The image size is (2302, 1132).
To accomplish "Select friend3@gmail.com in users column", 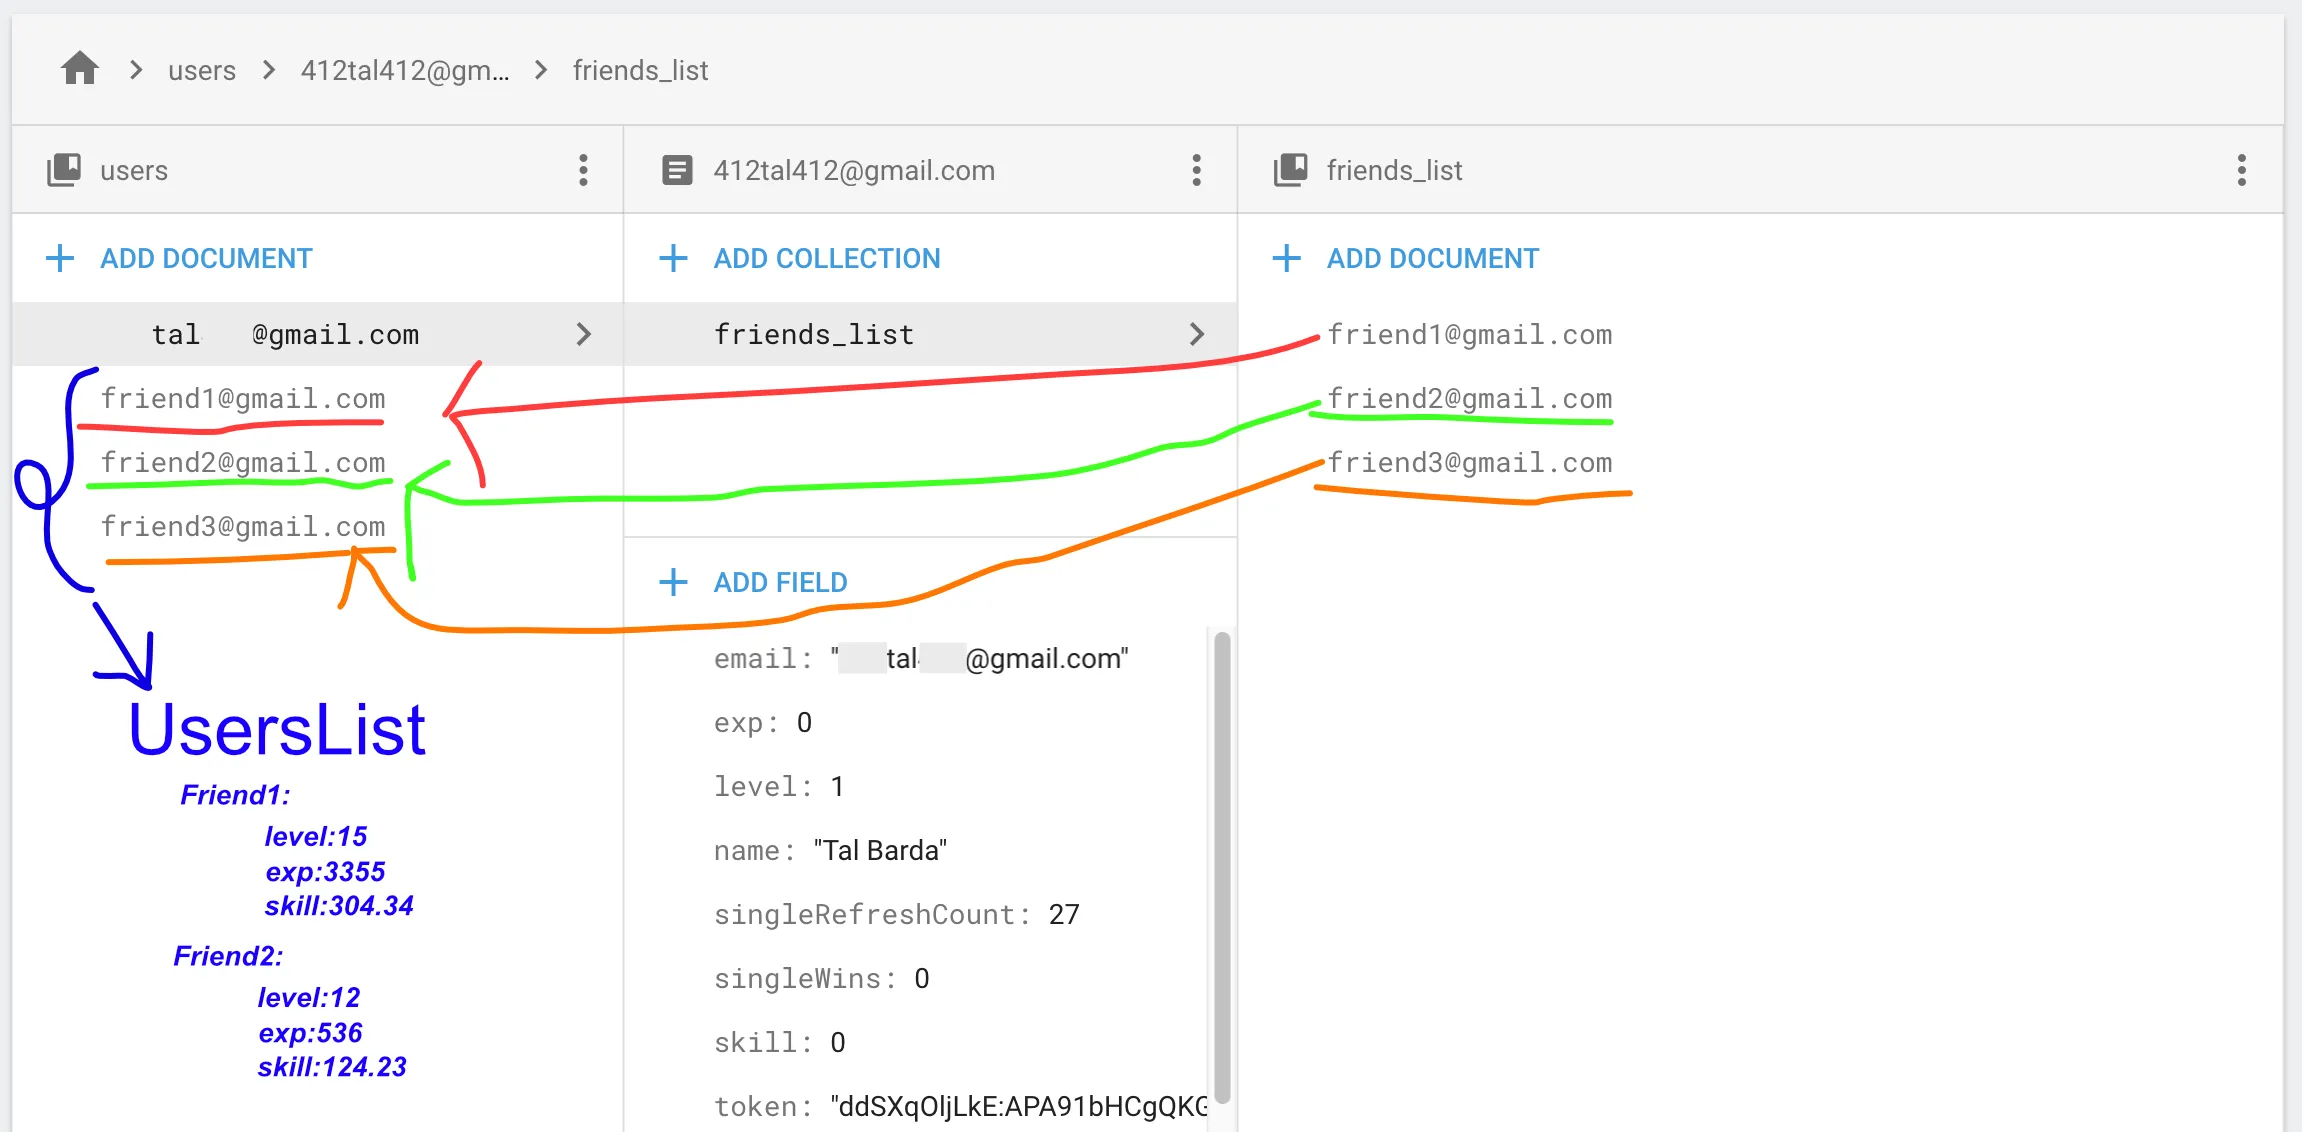I will 243,526.
